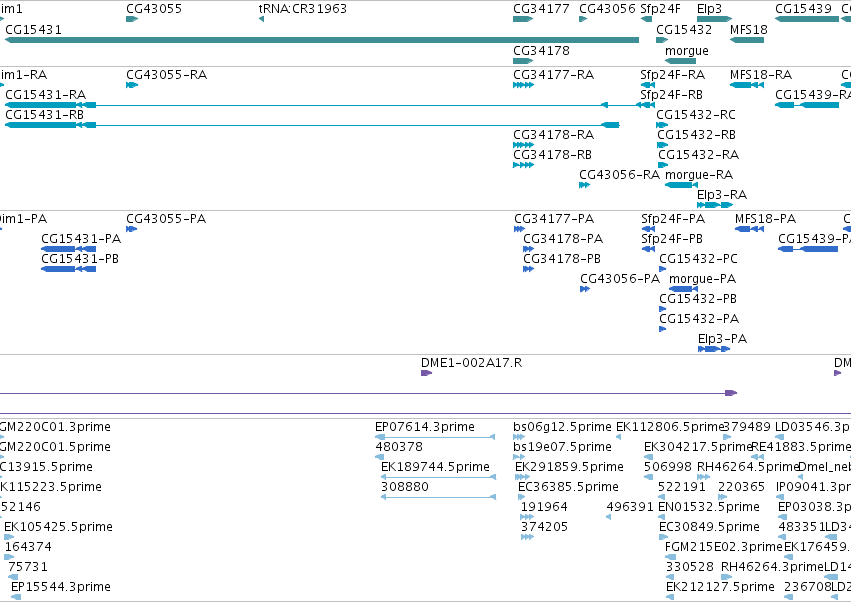This screenshot has width=851, height=602.
Task: Click the Sfp24F-PB protein label
Action: click(x=672, y=239)
